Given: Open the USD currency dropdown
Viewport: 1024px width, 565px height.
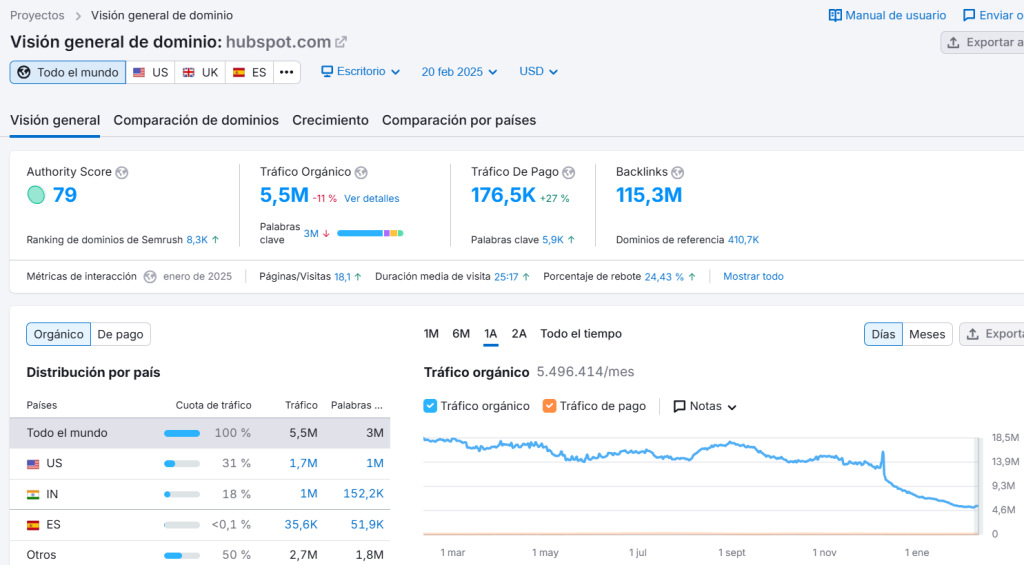Looking at the screenshot, I should (x=538, y=72).
